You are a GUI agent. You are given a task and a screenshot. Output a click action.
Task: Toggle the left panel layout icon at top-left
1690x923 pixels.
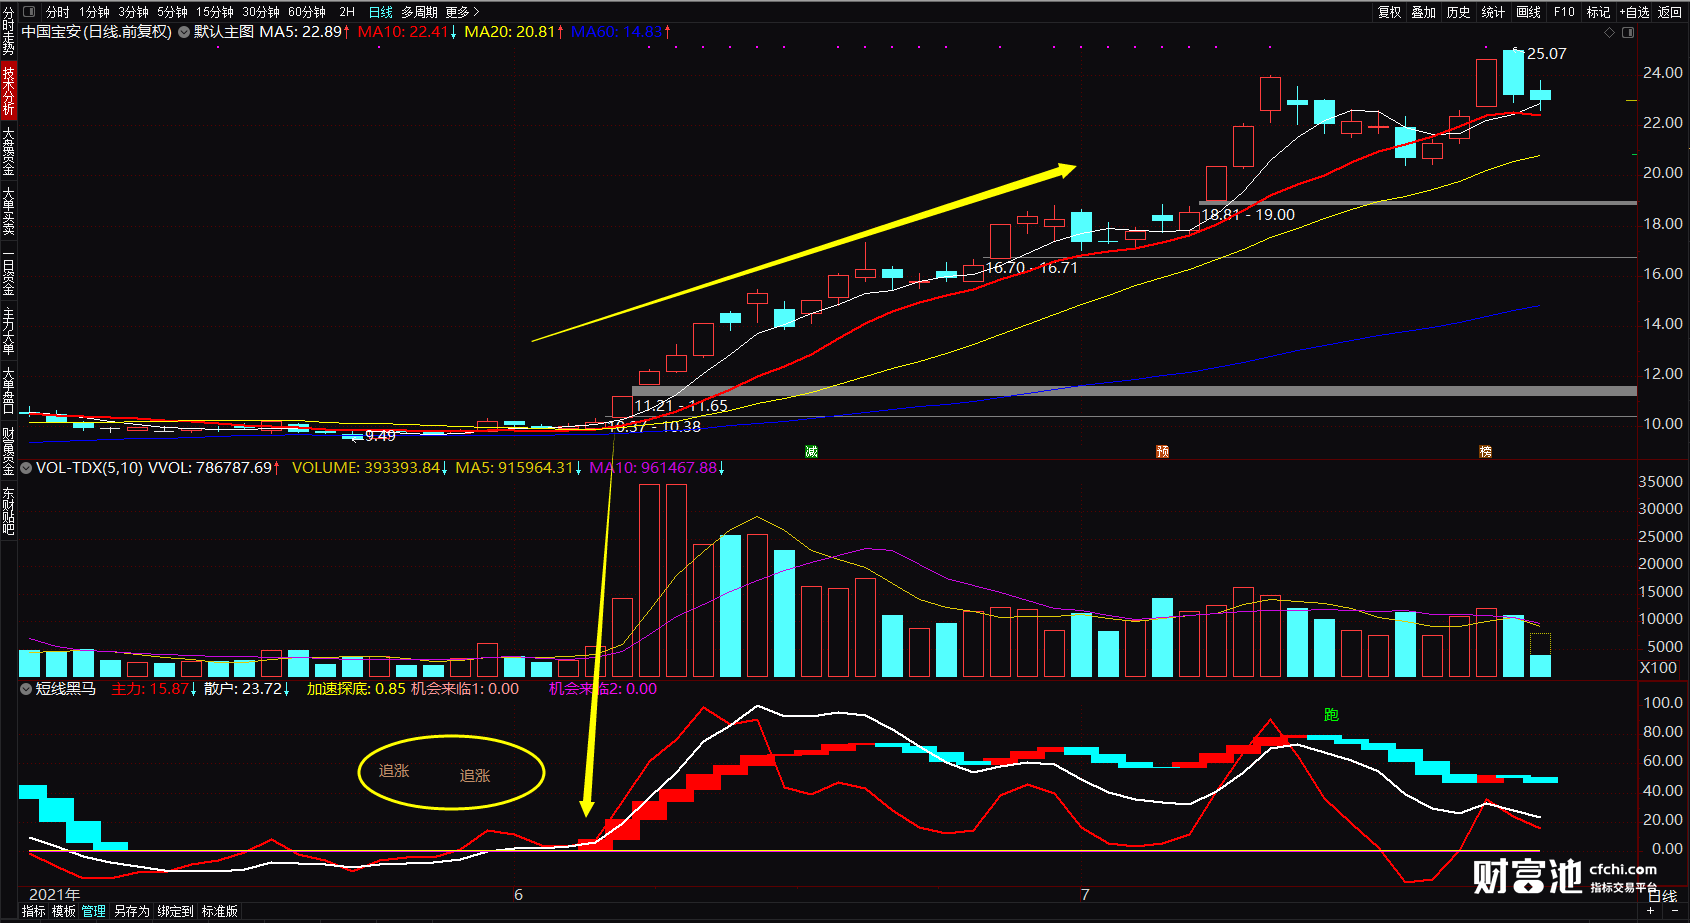click(29, 12)
